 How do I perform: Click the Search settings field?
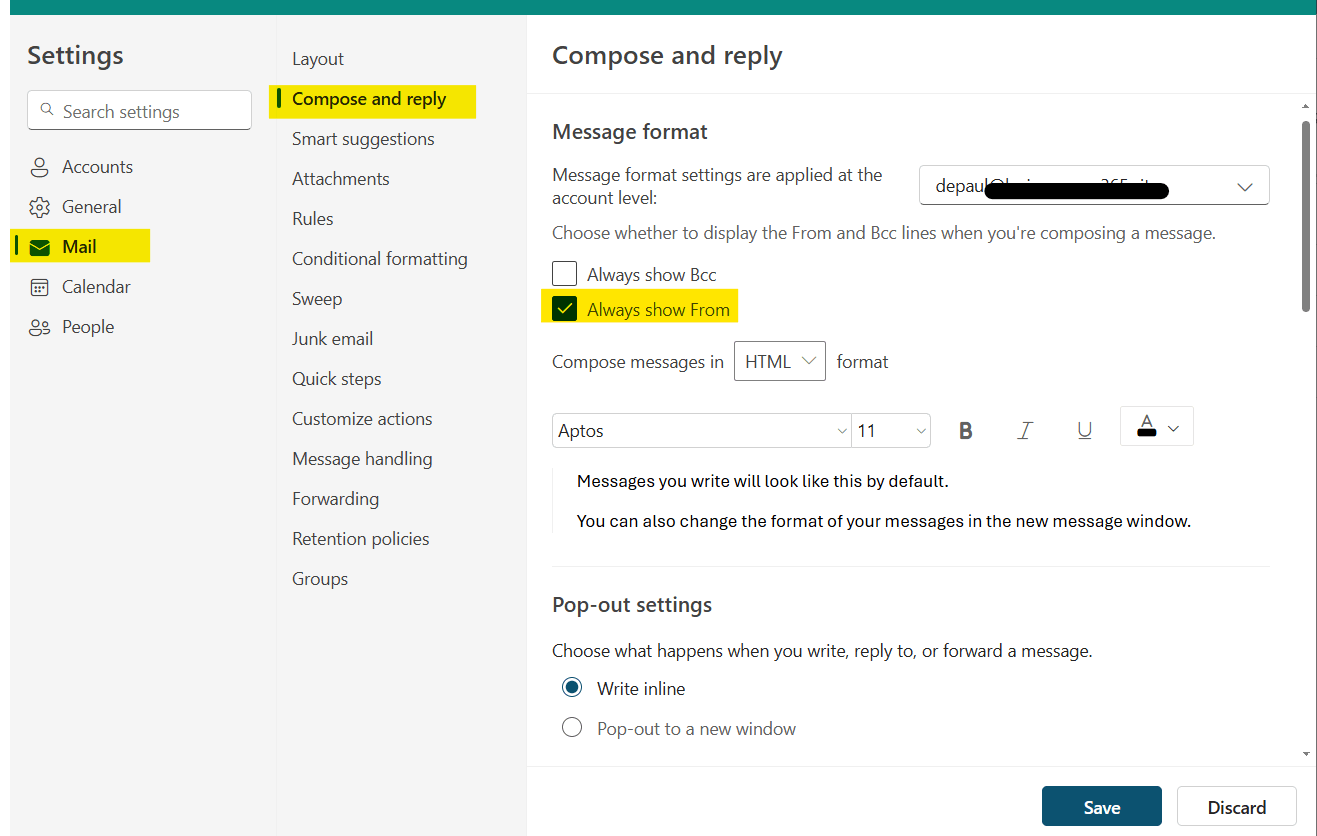click(138, 110)
